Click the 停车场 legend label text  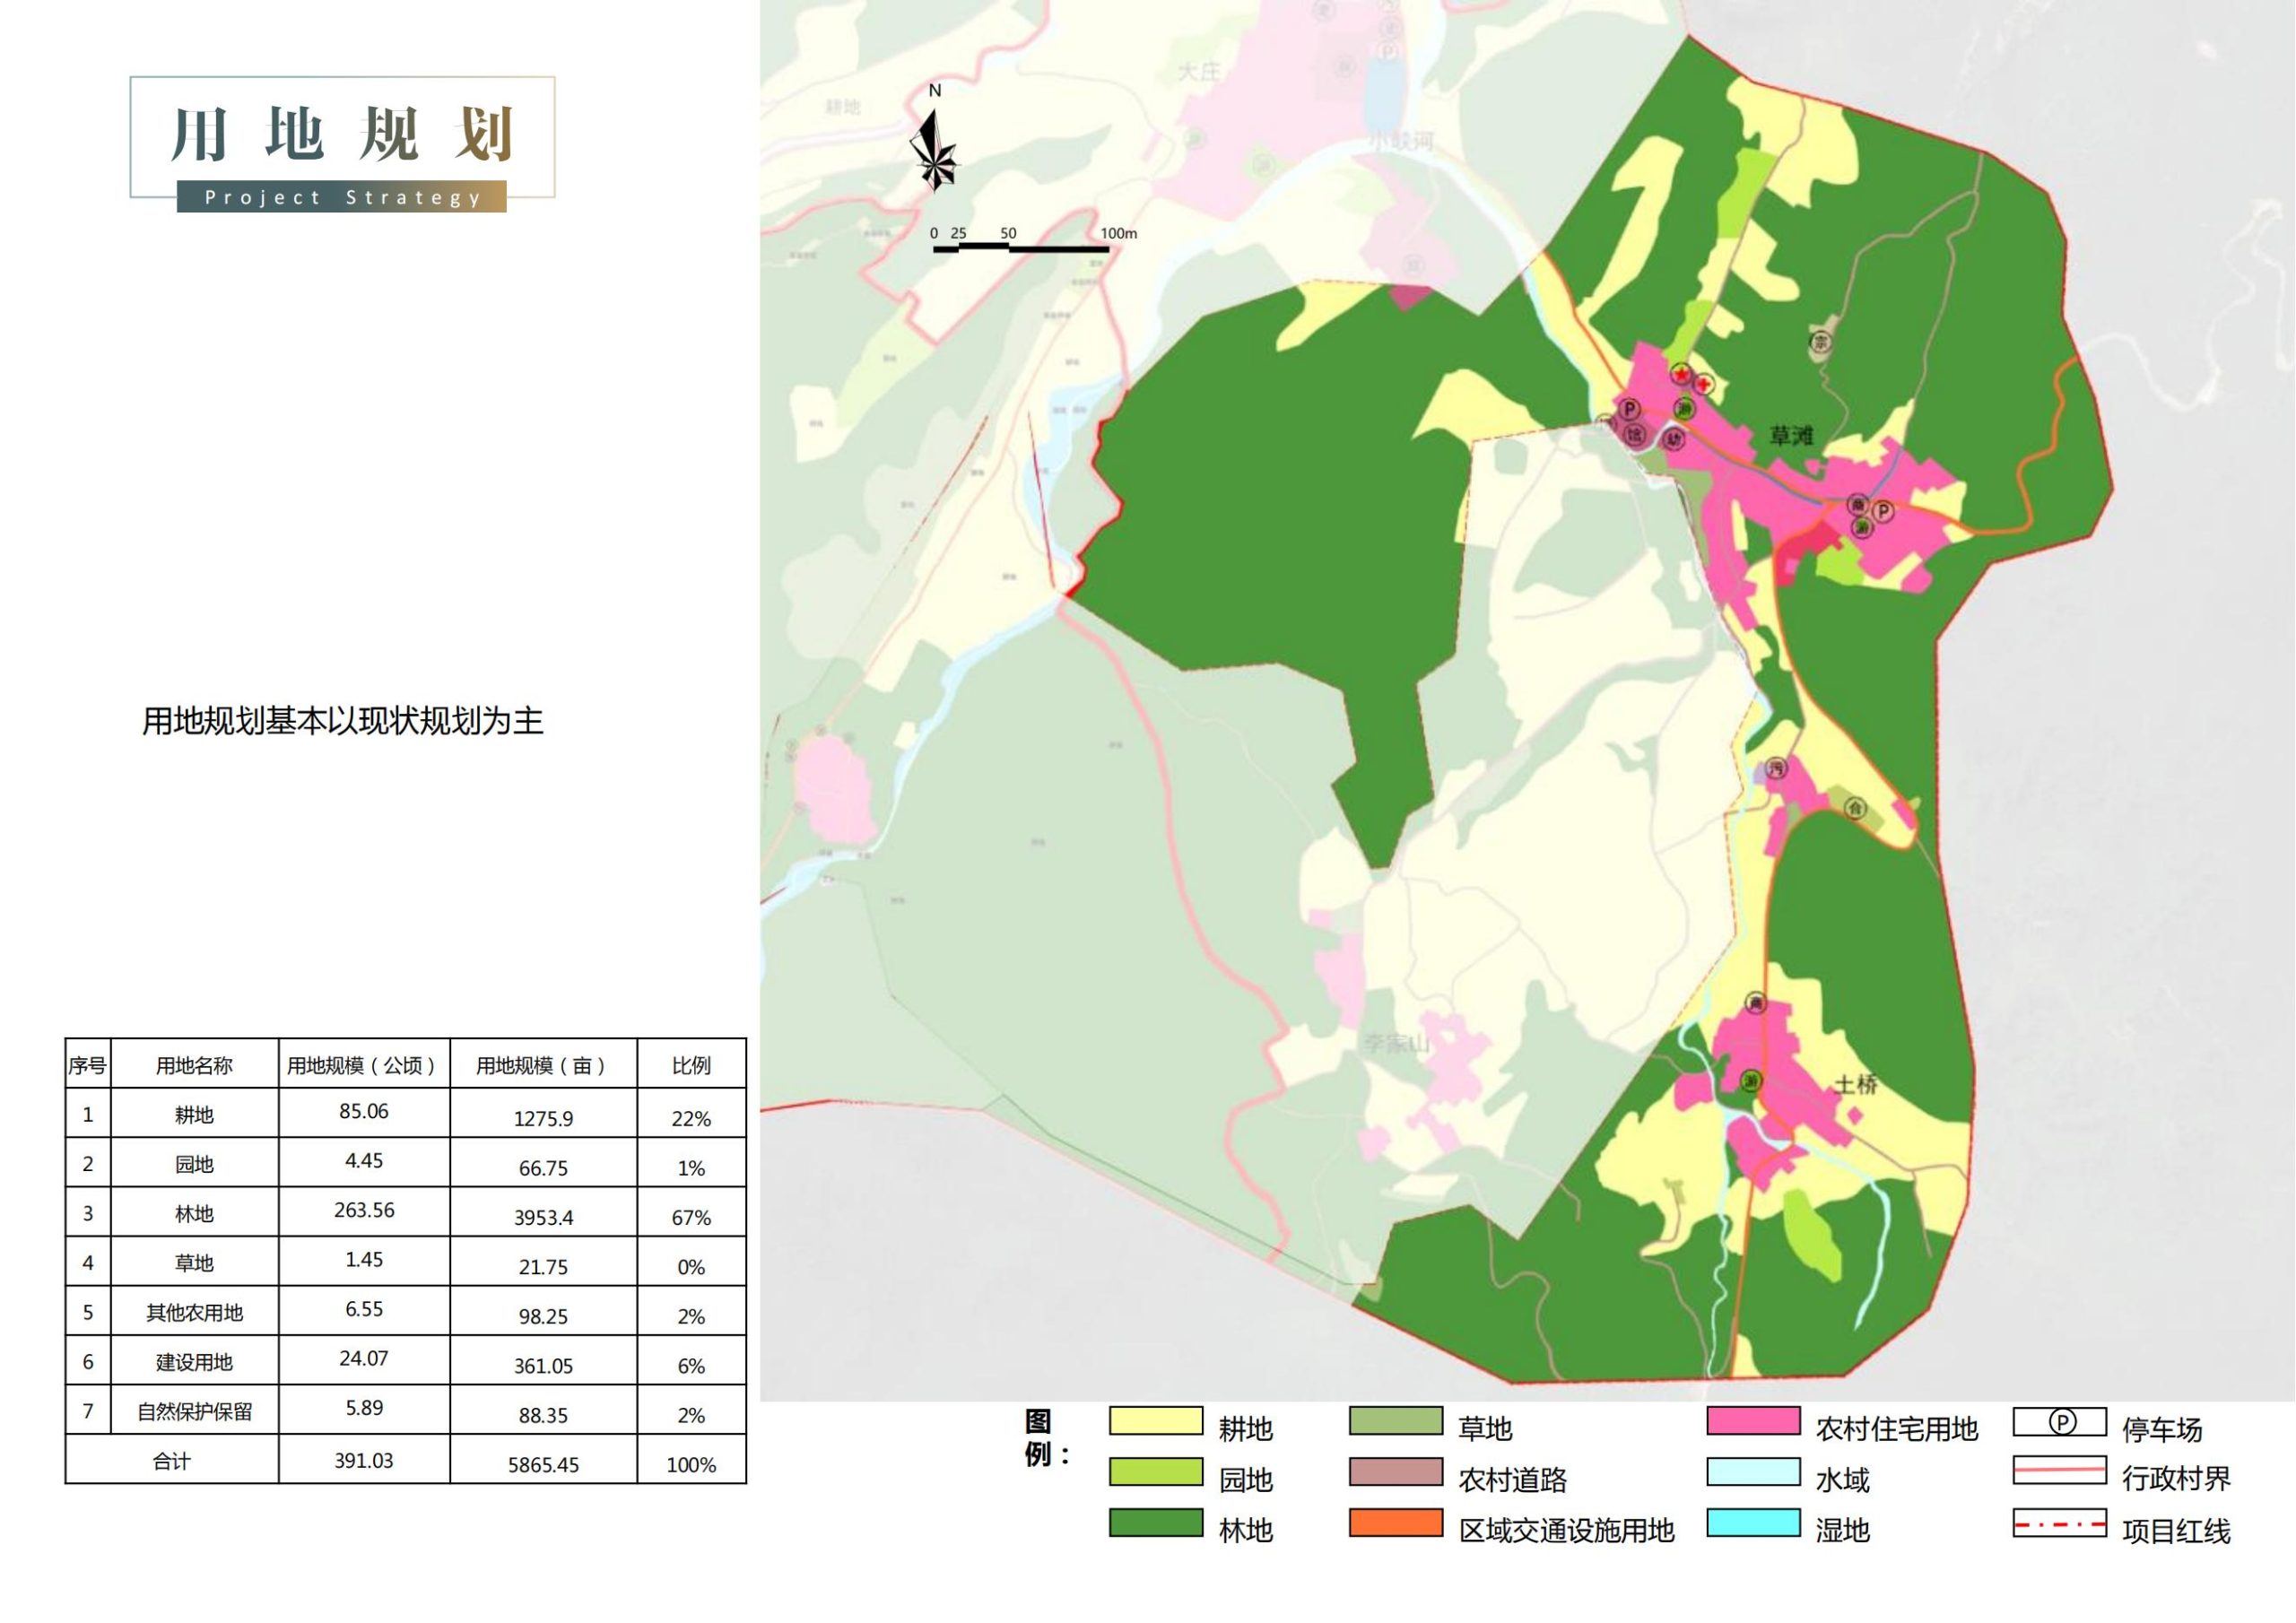pos(2162,1429)
